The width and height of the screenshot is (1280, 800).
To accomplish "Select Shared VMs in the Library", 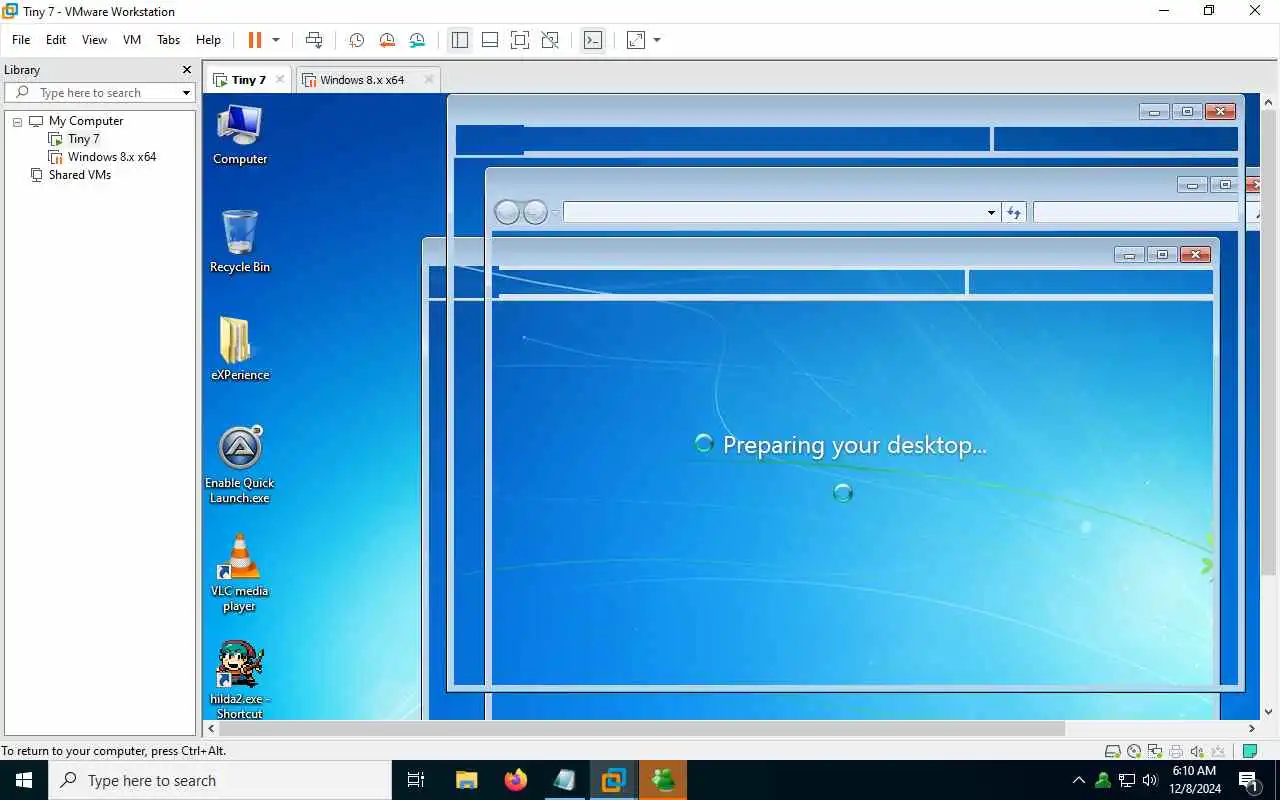I will click(79, 175).
